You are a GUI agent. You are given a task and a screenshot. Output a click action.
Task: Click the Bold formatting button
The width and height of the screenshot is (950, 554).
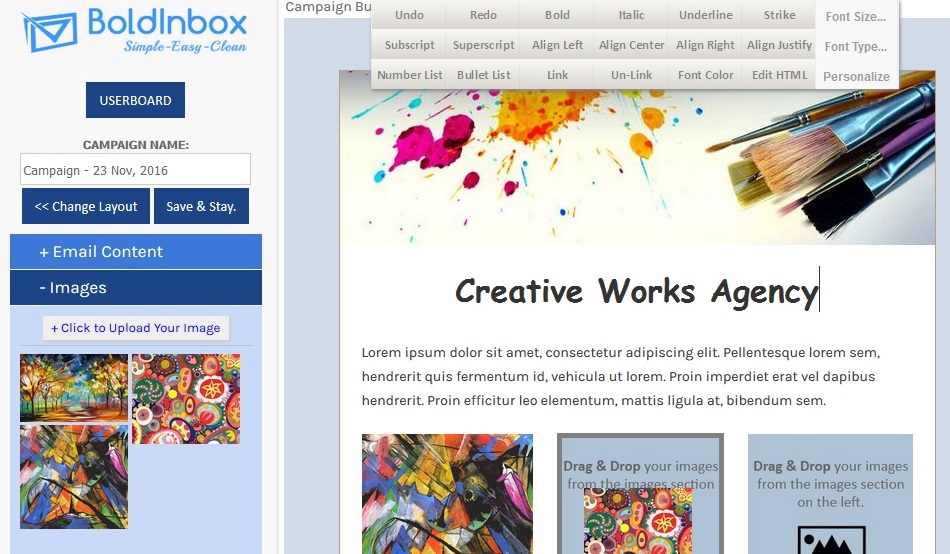[x=557, y=15]
